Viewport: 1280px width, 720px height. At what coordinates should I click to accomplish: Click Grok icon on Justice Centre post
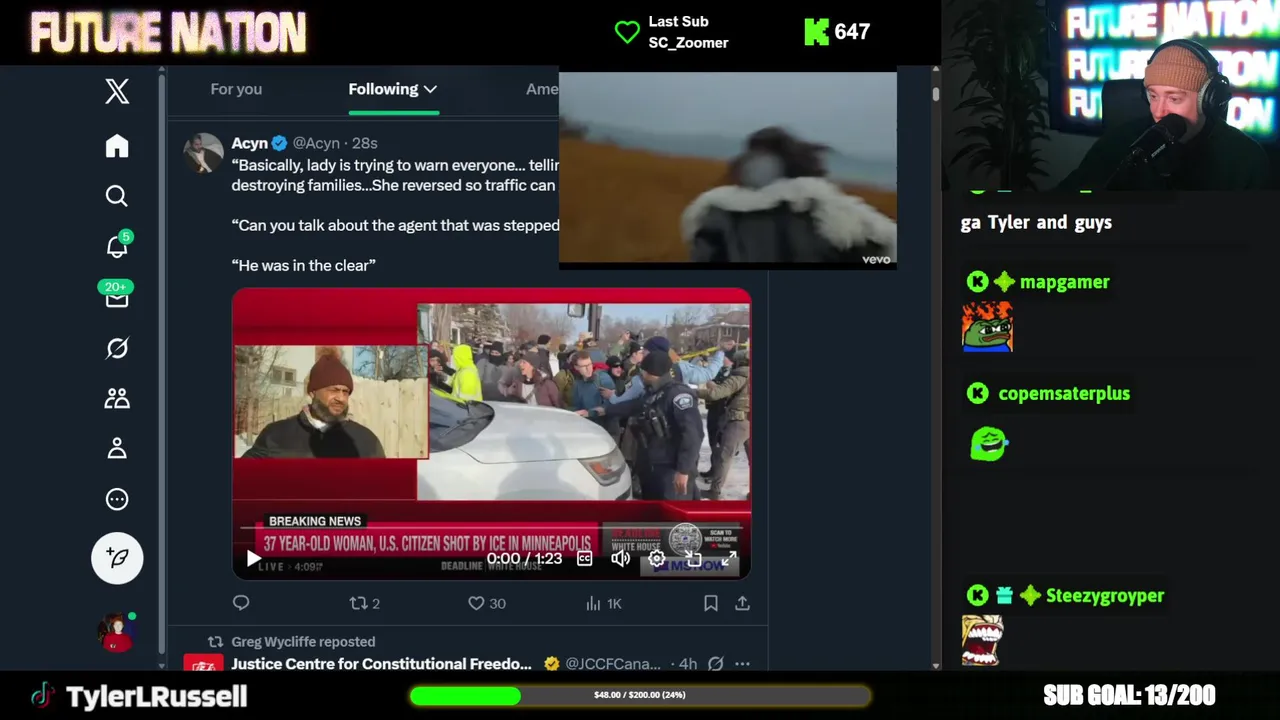click(715, 664)
